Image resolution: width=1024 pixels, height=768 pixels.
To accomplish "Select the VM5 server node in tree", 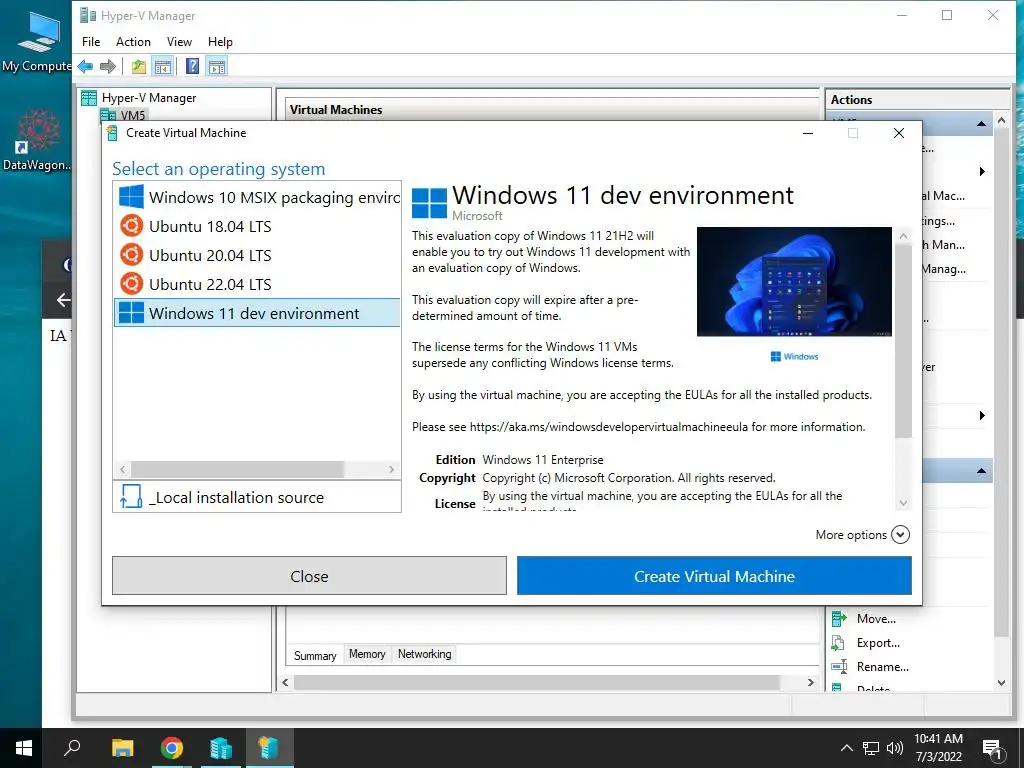I will tap(133, 116).
